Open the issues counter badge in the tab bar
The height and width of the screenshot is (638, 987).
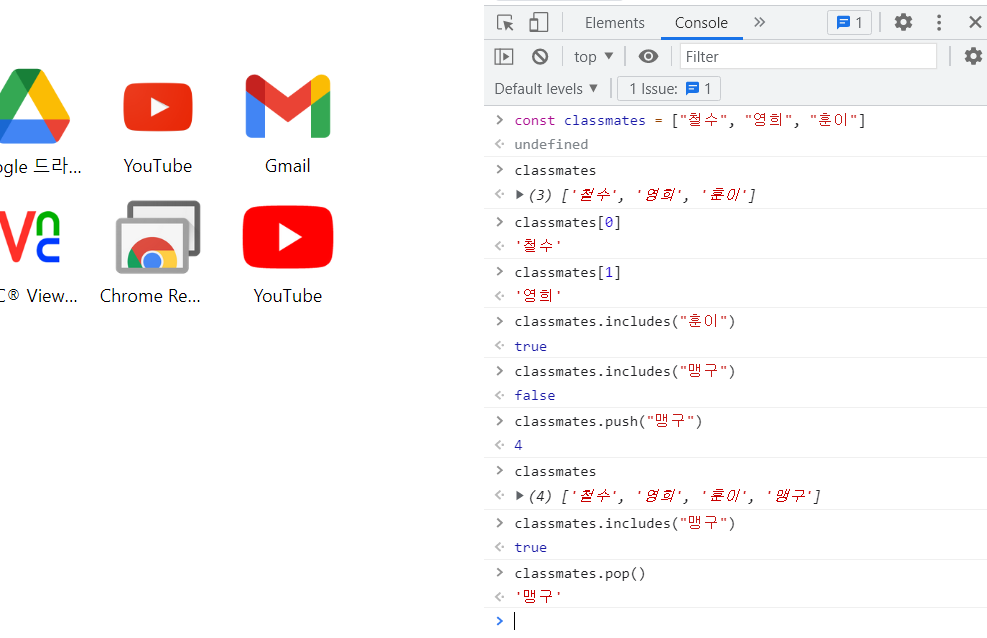(849, 23)
